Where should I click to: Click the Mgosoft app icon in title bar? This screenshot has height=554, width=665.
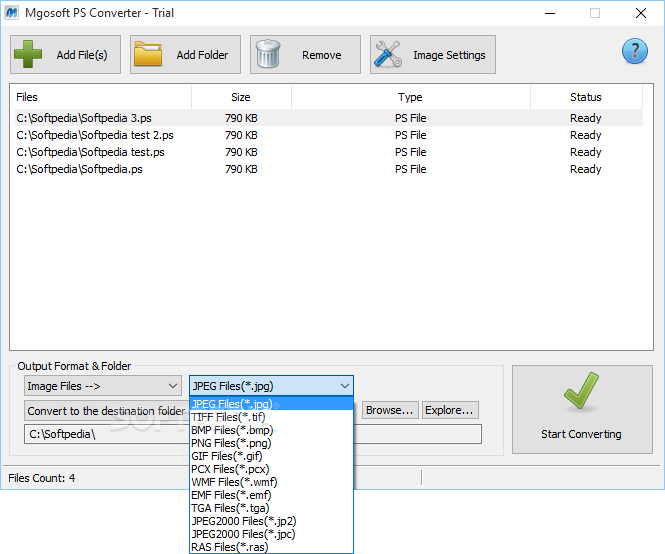point(11,13)
